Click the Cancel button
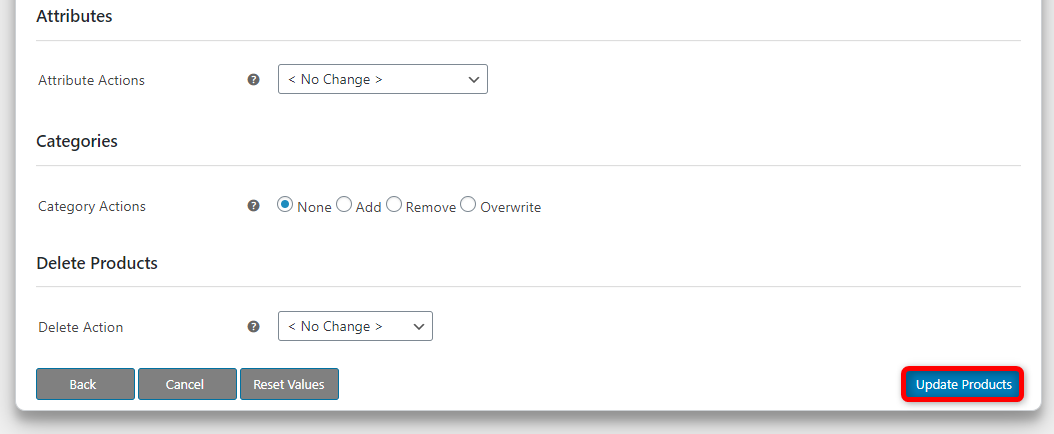 pyautogui.click(x=188, y=384)
